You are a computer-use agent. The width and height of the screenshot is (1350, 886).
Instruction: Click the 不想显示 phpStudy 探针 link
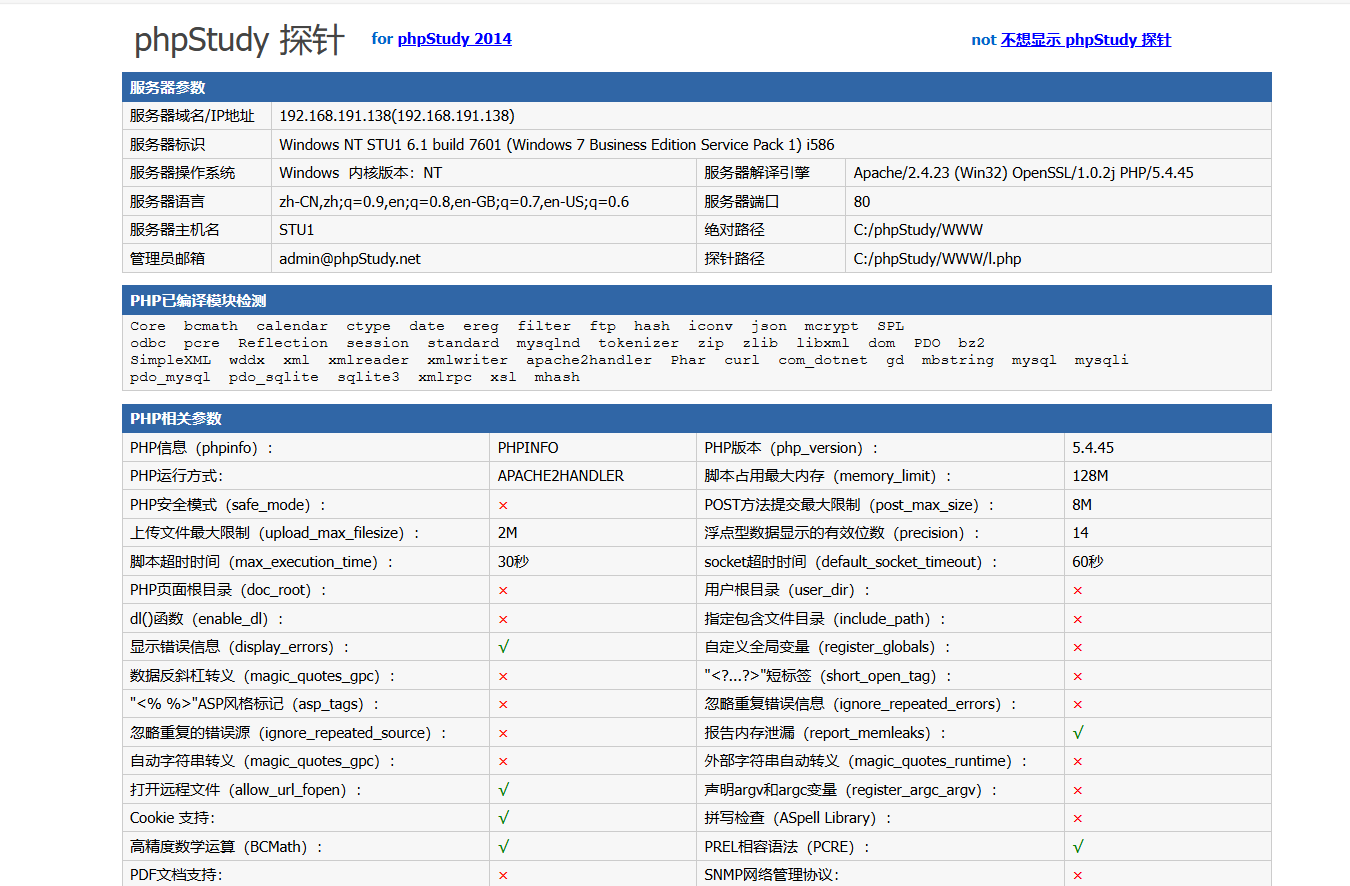coord(1085,40)
